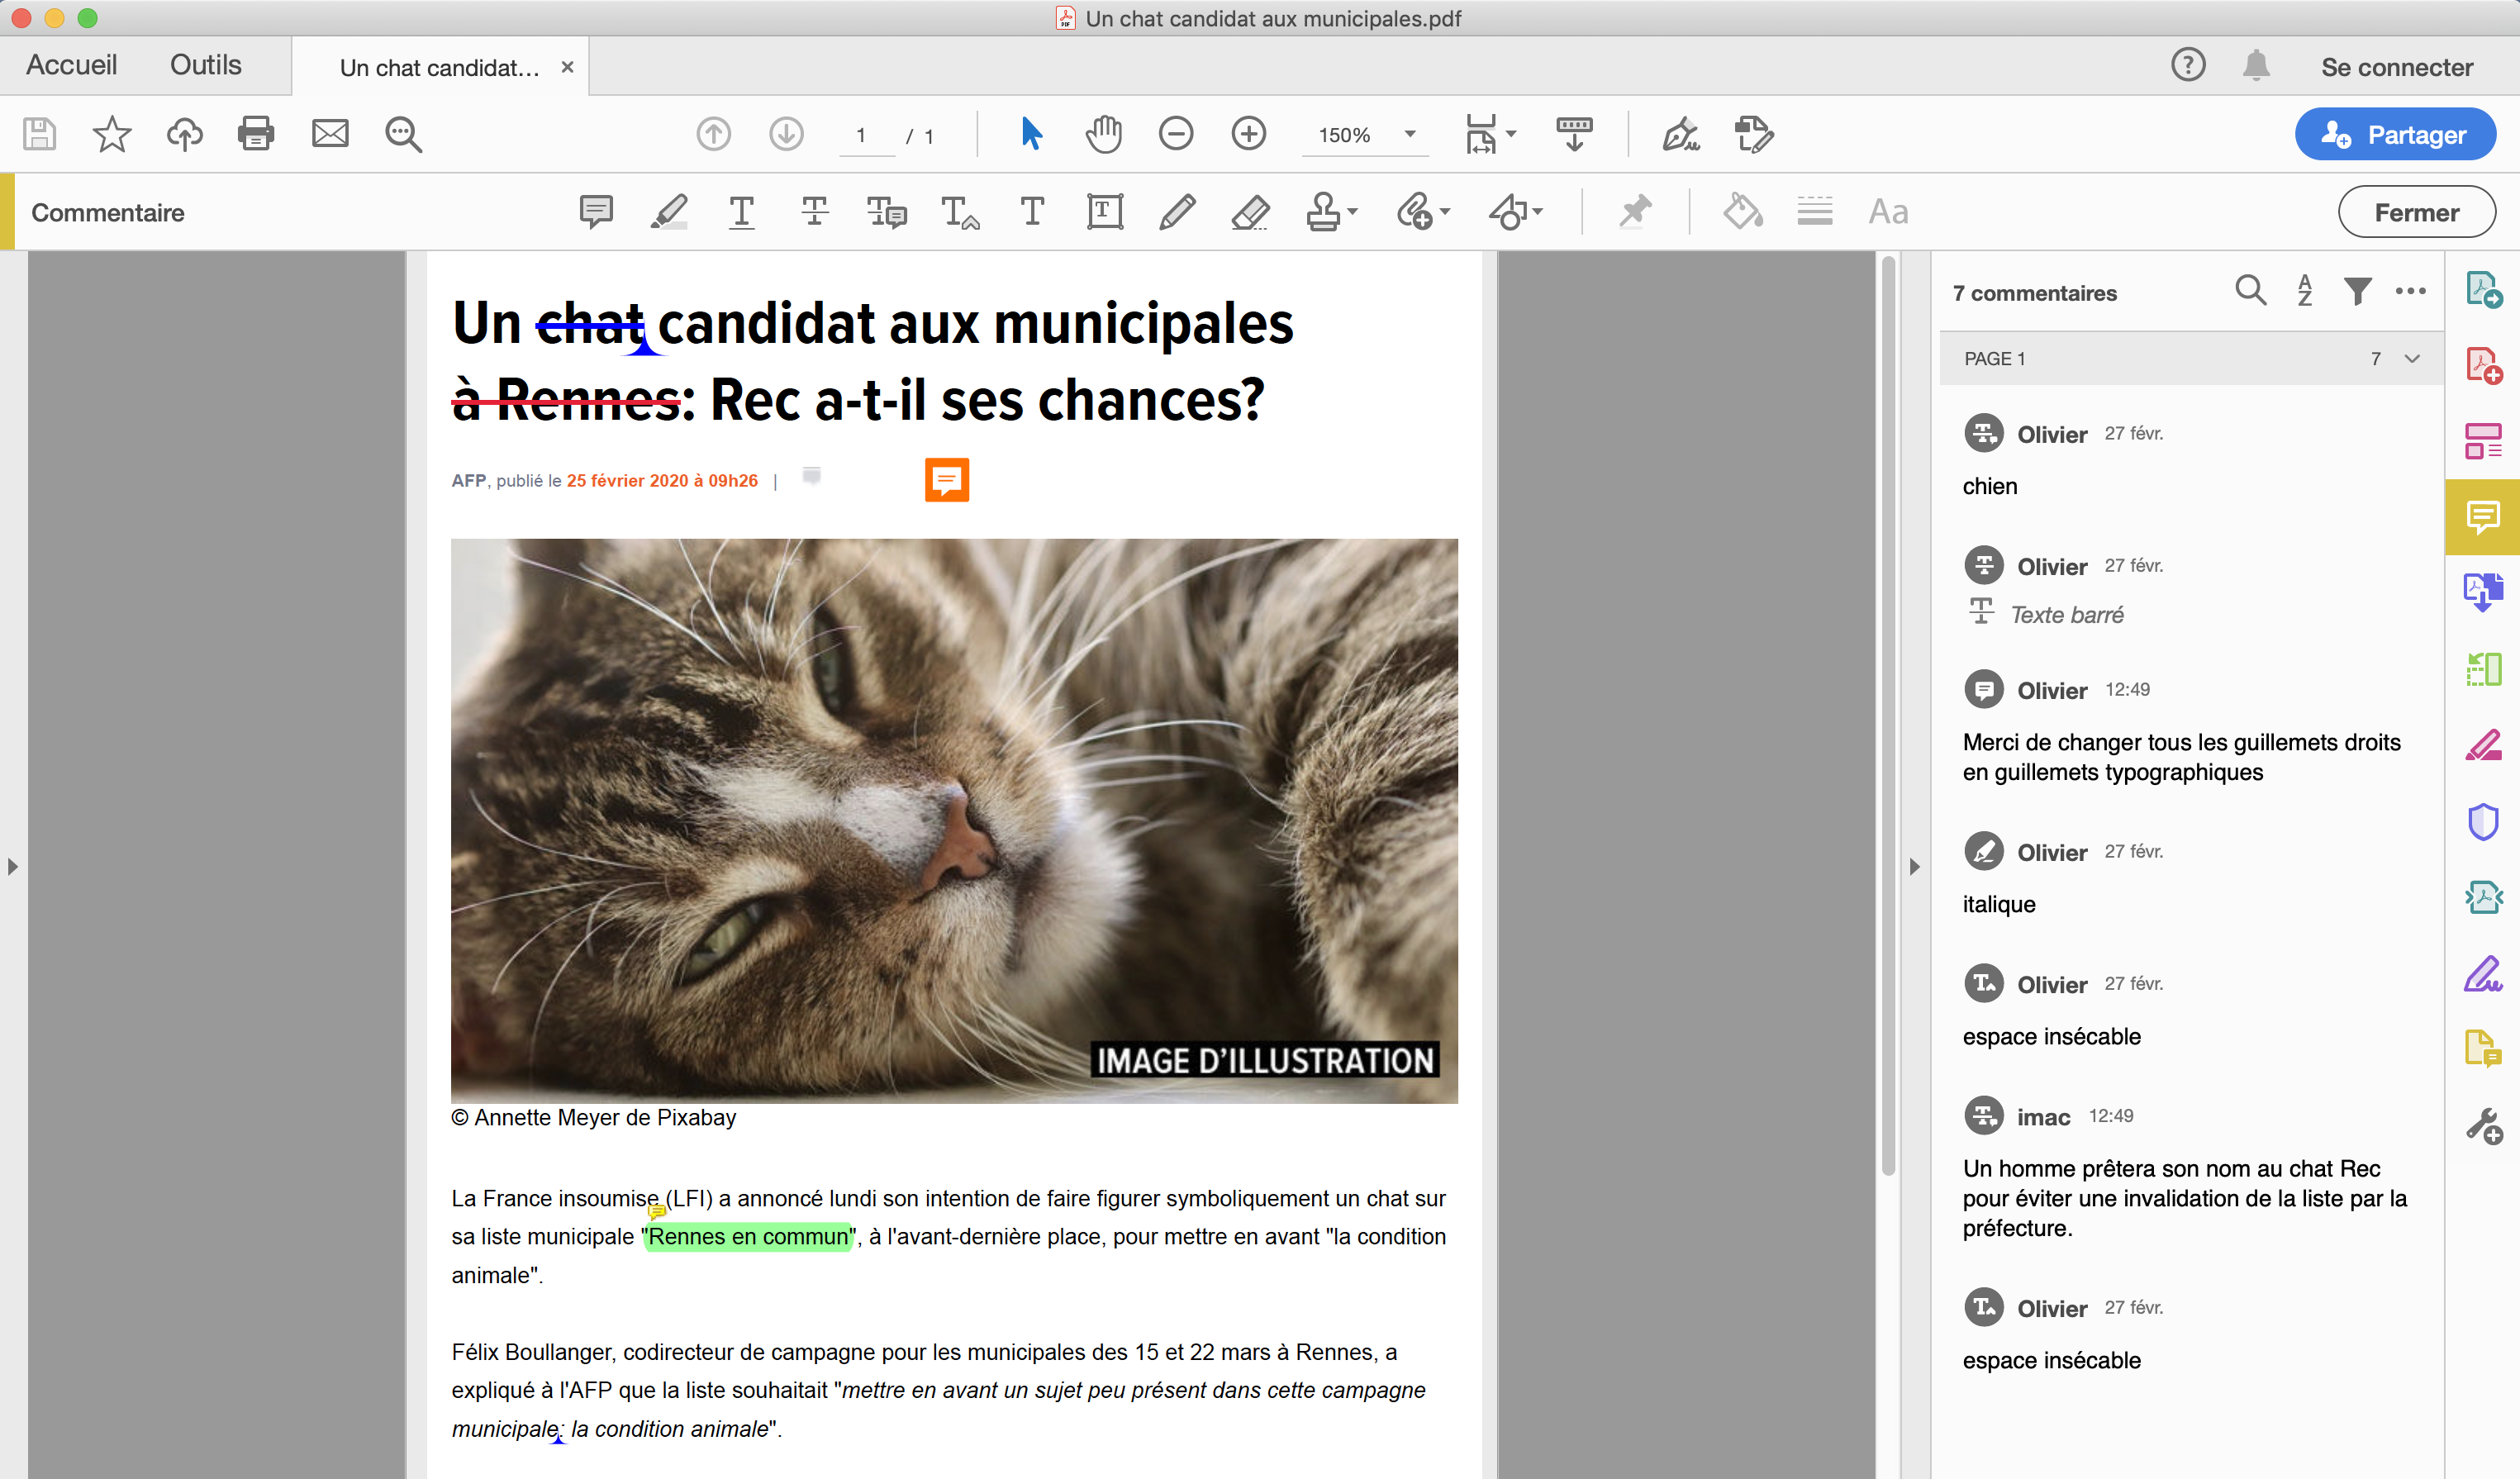Select the insert text at cursor tool
Screen dimensions: 2520x1479
(960, 212)
